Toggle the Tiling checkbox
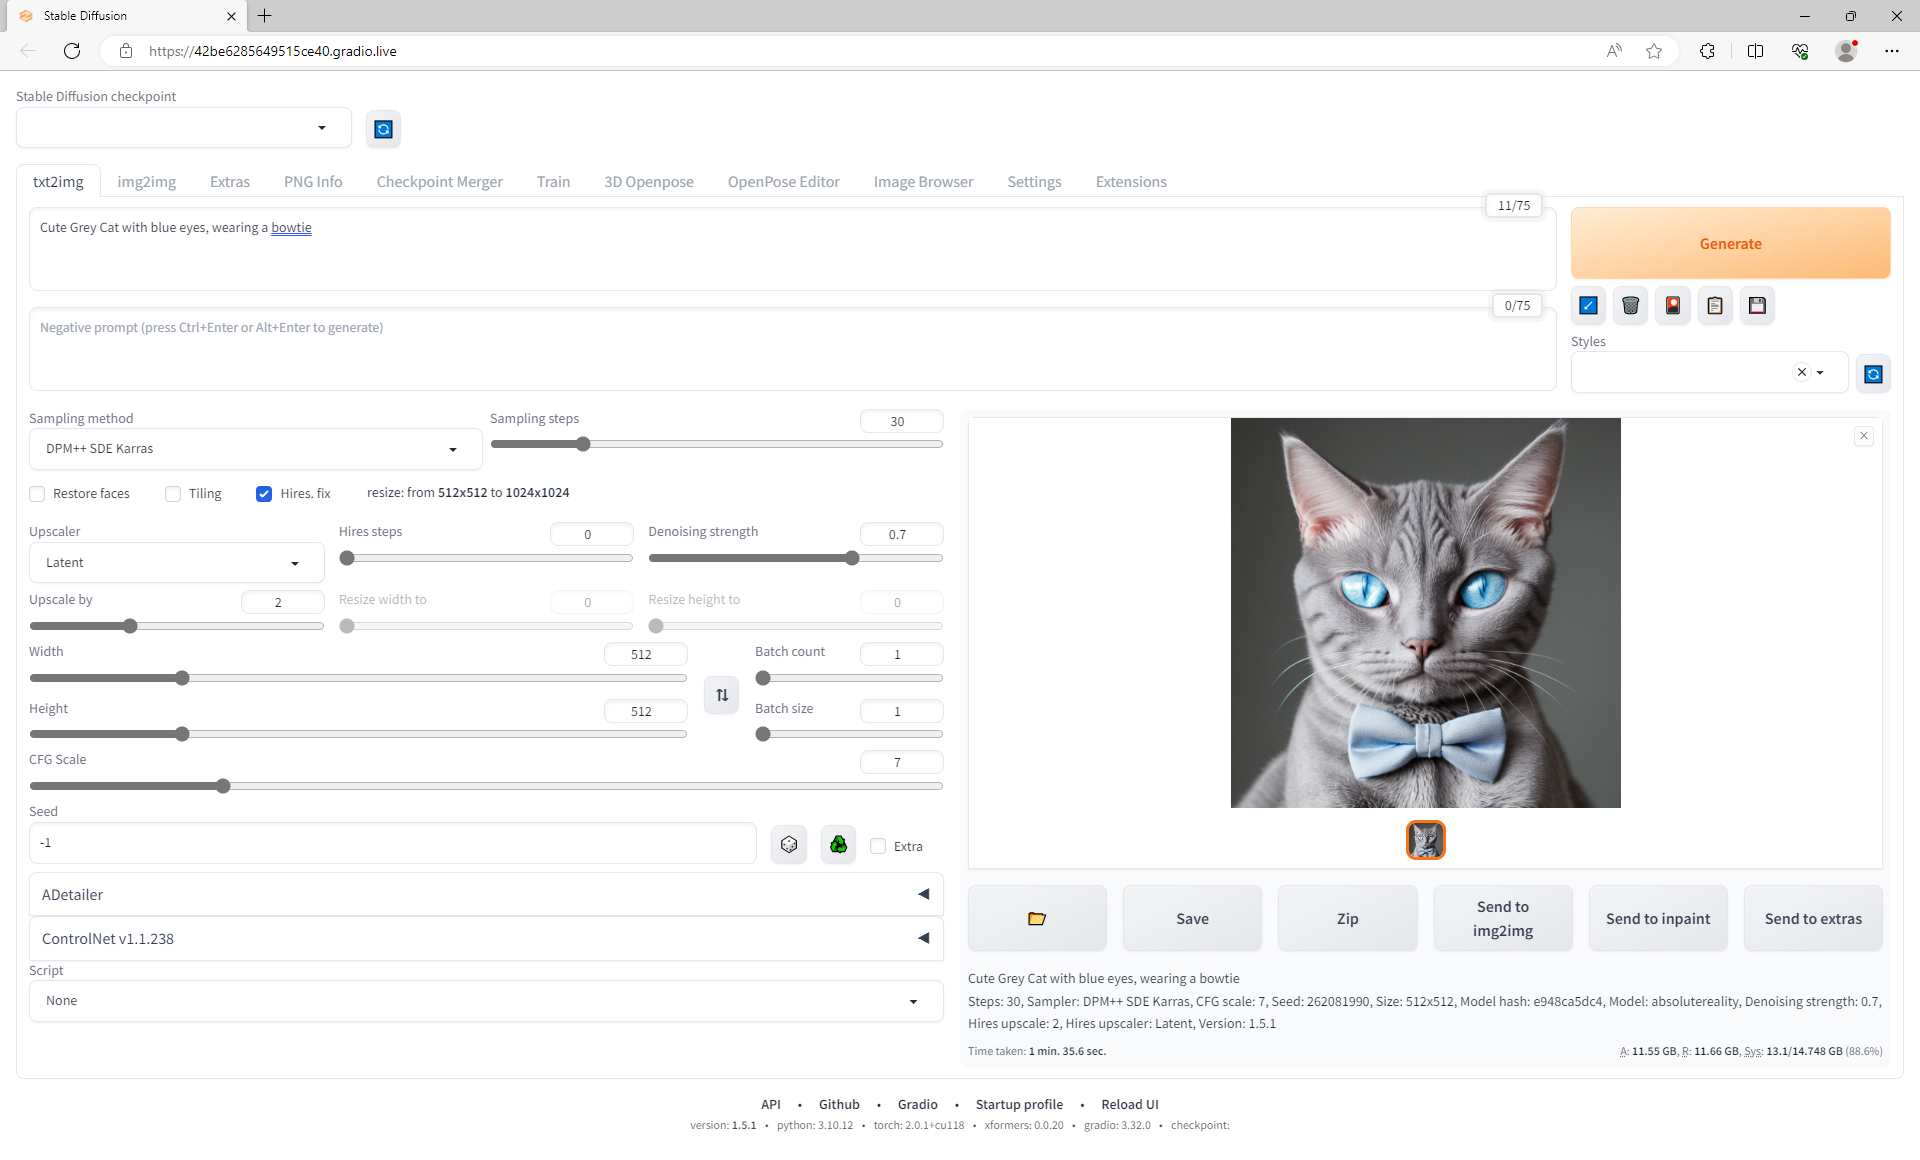1920x1160 pixels. coord(173,494)
